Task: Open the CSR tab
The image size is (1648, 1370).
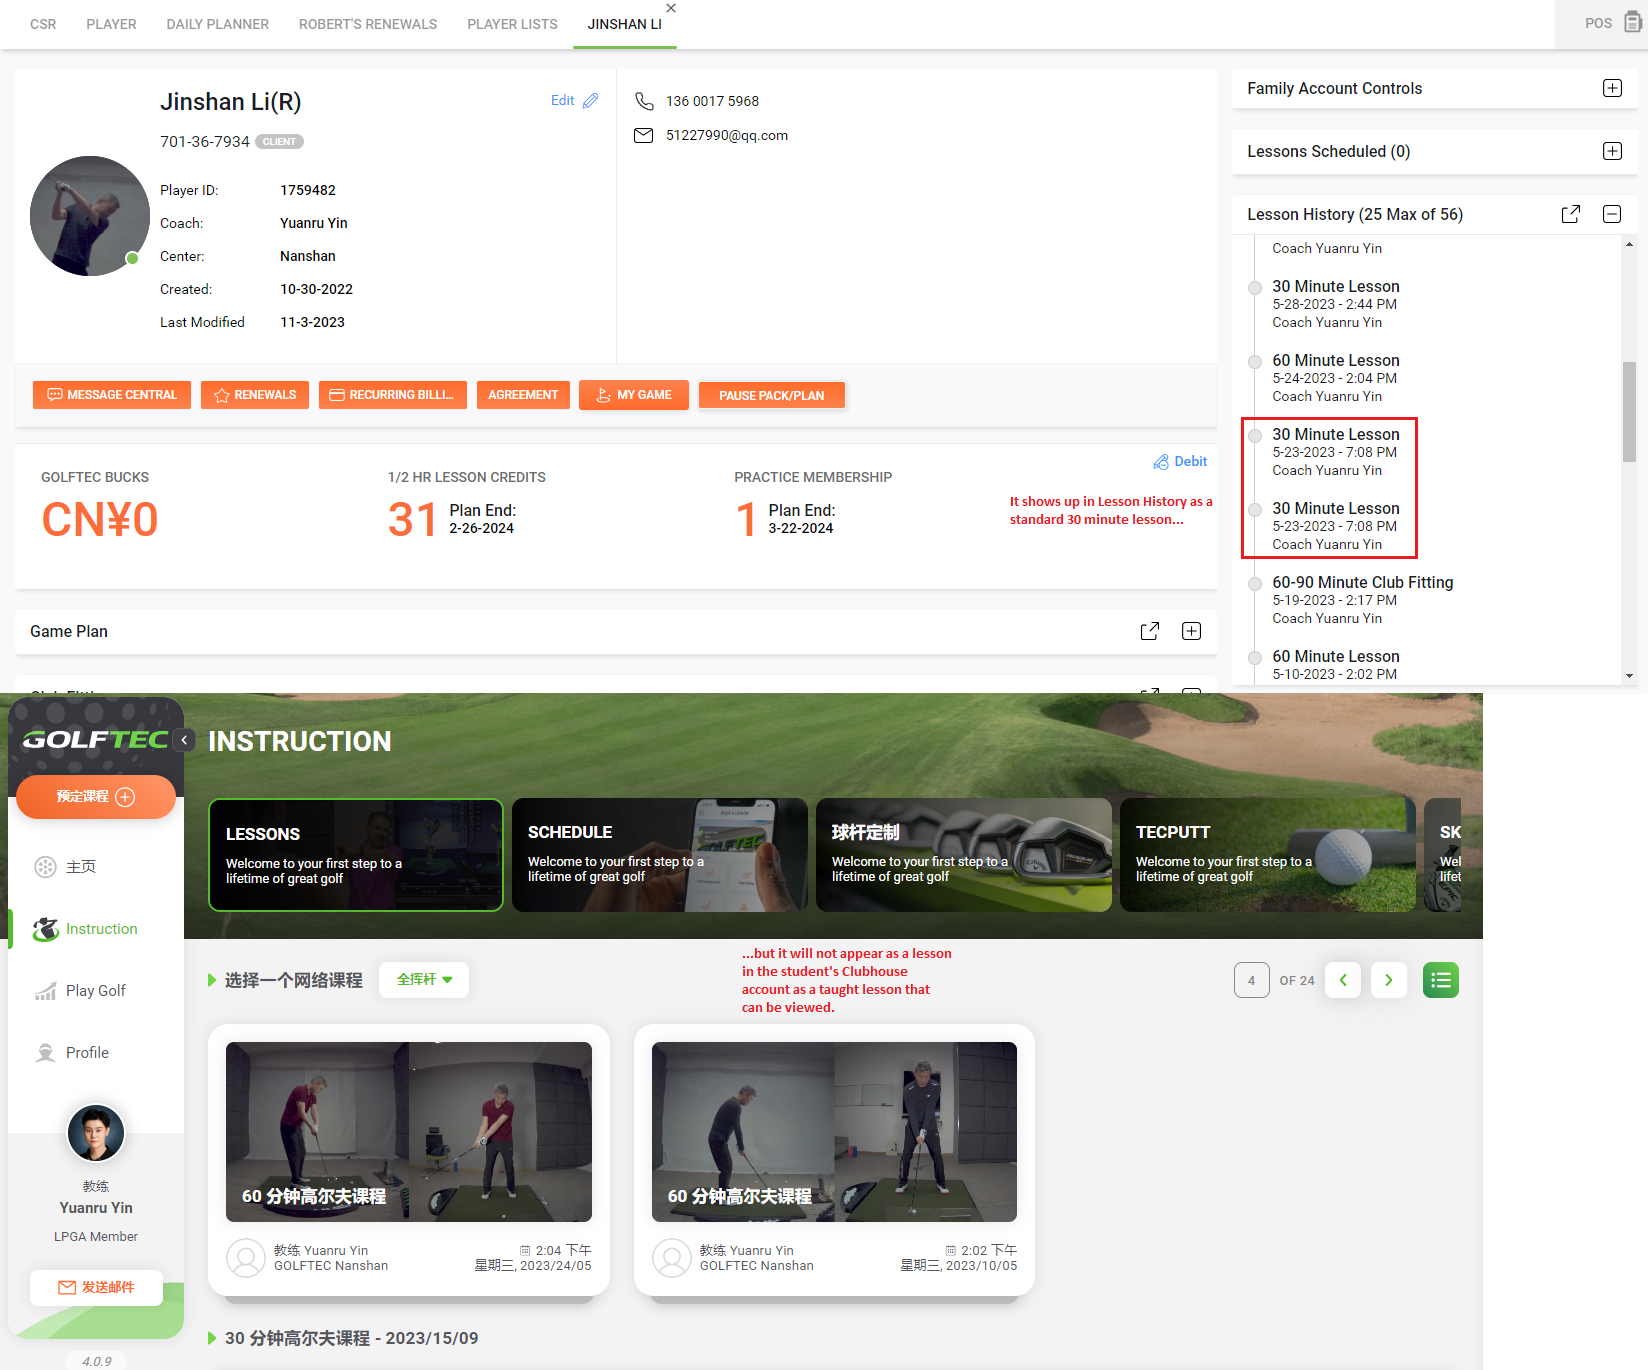Action: [x=43, y=24]
